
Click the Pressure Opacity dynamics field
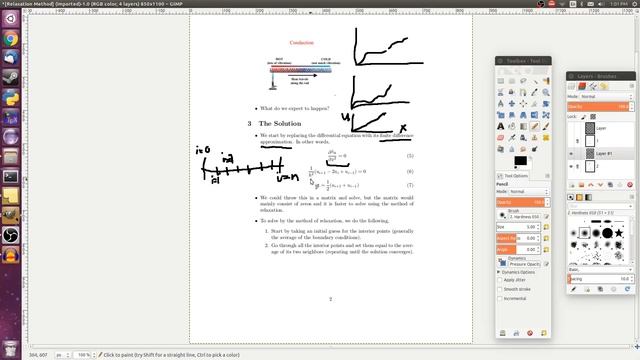click(524, 264)
